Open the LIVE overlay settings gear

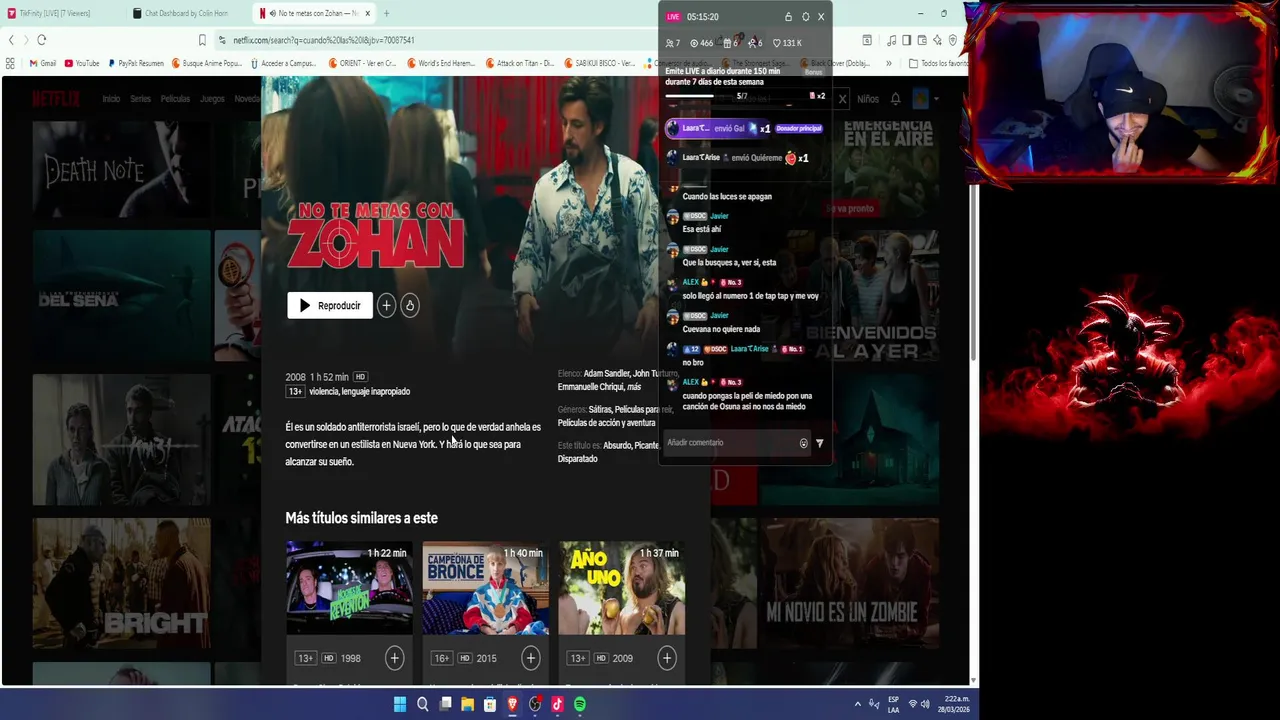pos(805,17)
